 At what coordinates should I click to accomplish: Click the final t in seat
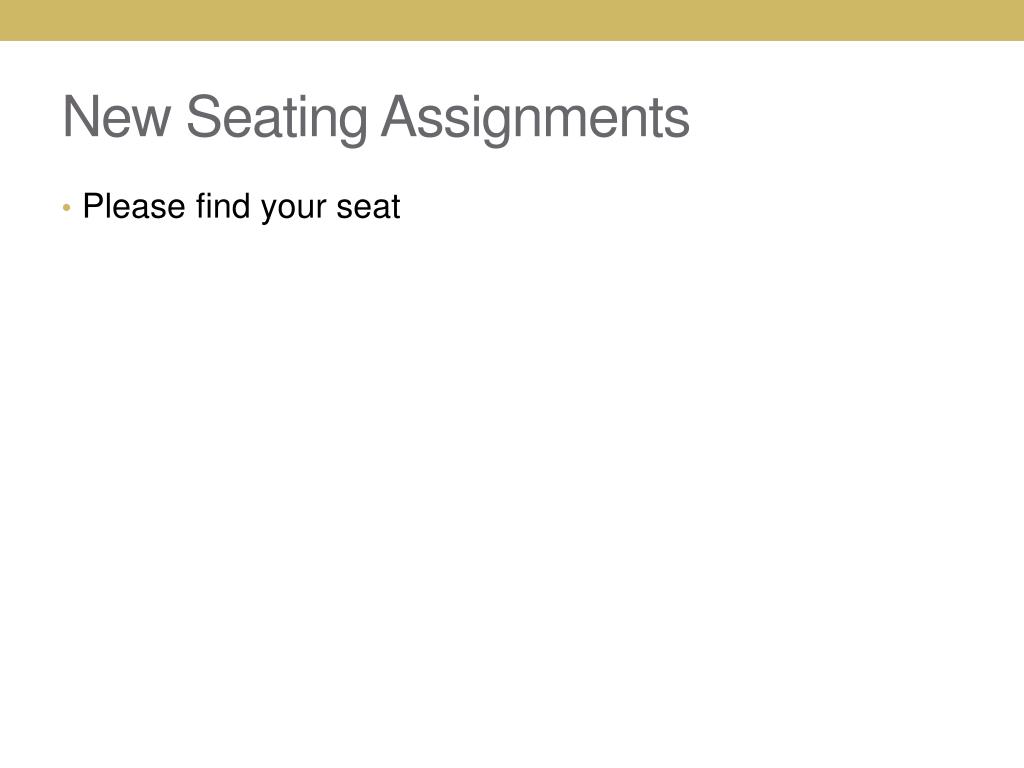(395, 208)
